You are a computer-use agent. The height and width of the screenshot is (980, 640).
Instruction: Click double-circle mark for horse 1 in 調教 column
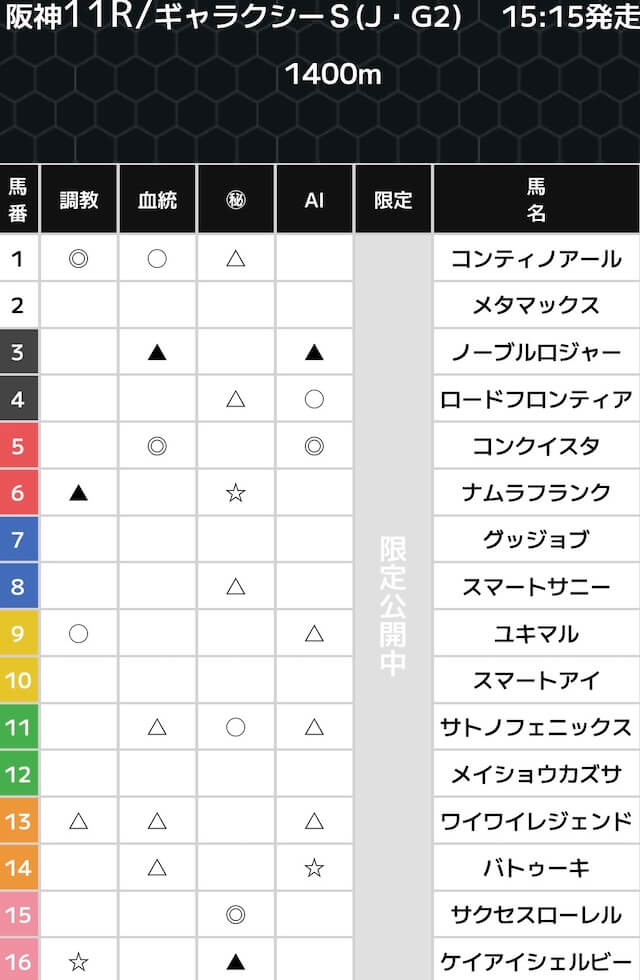coord(78,258)
